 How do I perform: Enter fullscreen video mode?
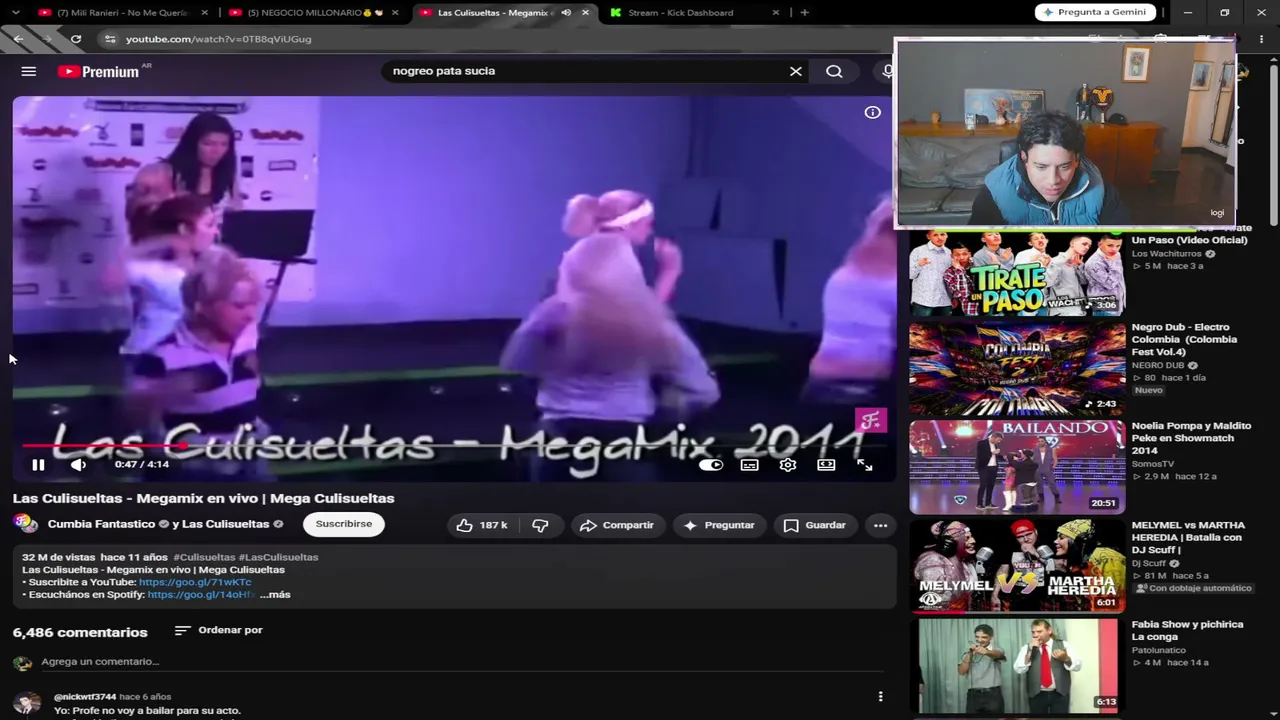pyautogui.click(x=865, y=464)
